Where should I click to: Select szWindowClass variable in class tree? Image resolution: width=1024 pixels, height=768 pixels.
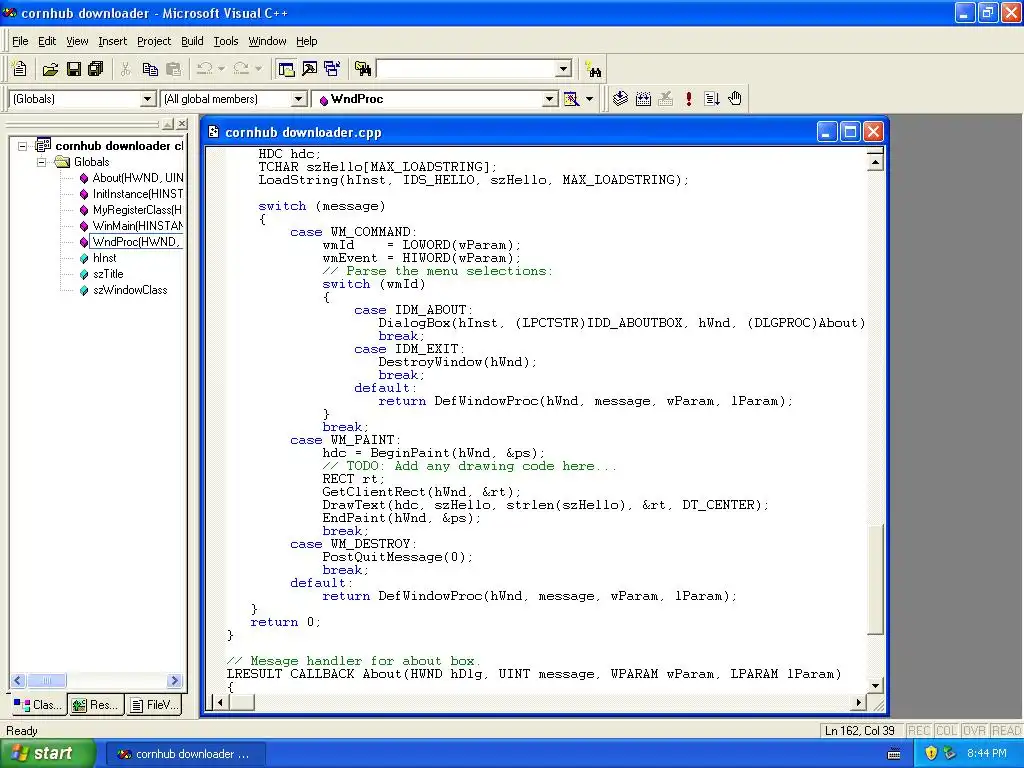click(x=130, y=290)
